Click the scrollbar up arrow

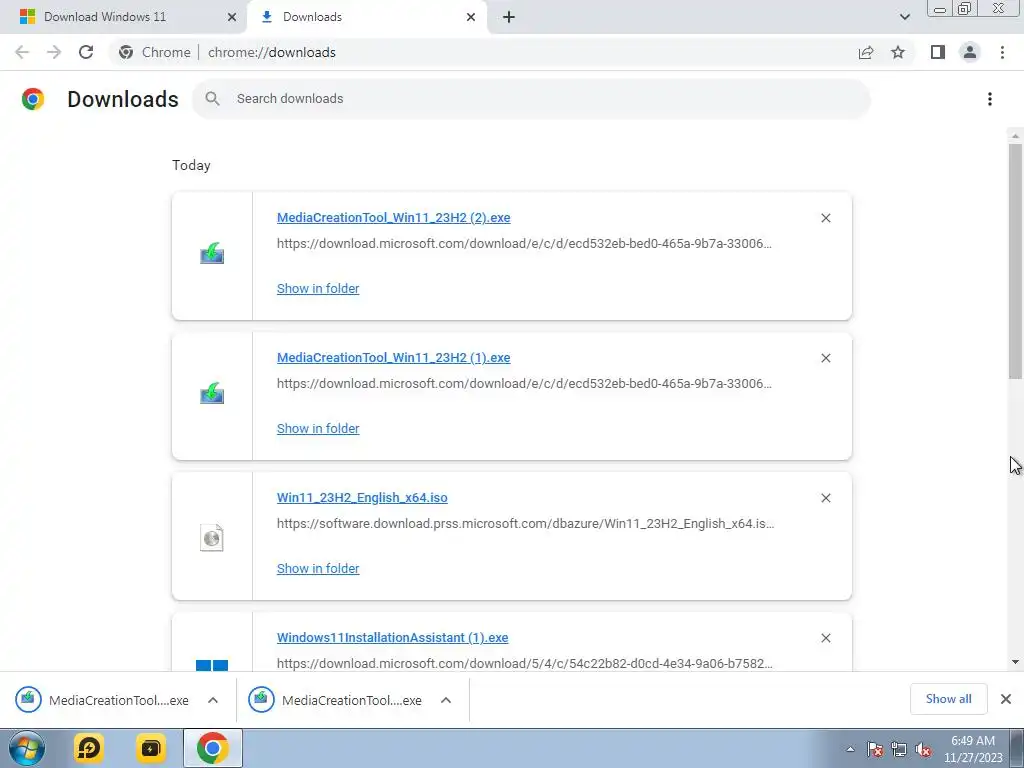pyautogui.click(x=1015, y=136)
